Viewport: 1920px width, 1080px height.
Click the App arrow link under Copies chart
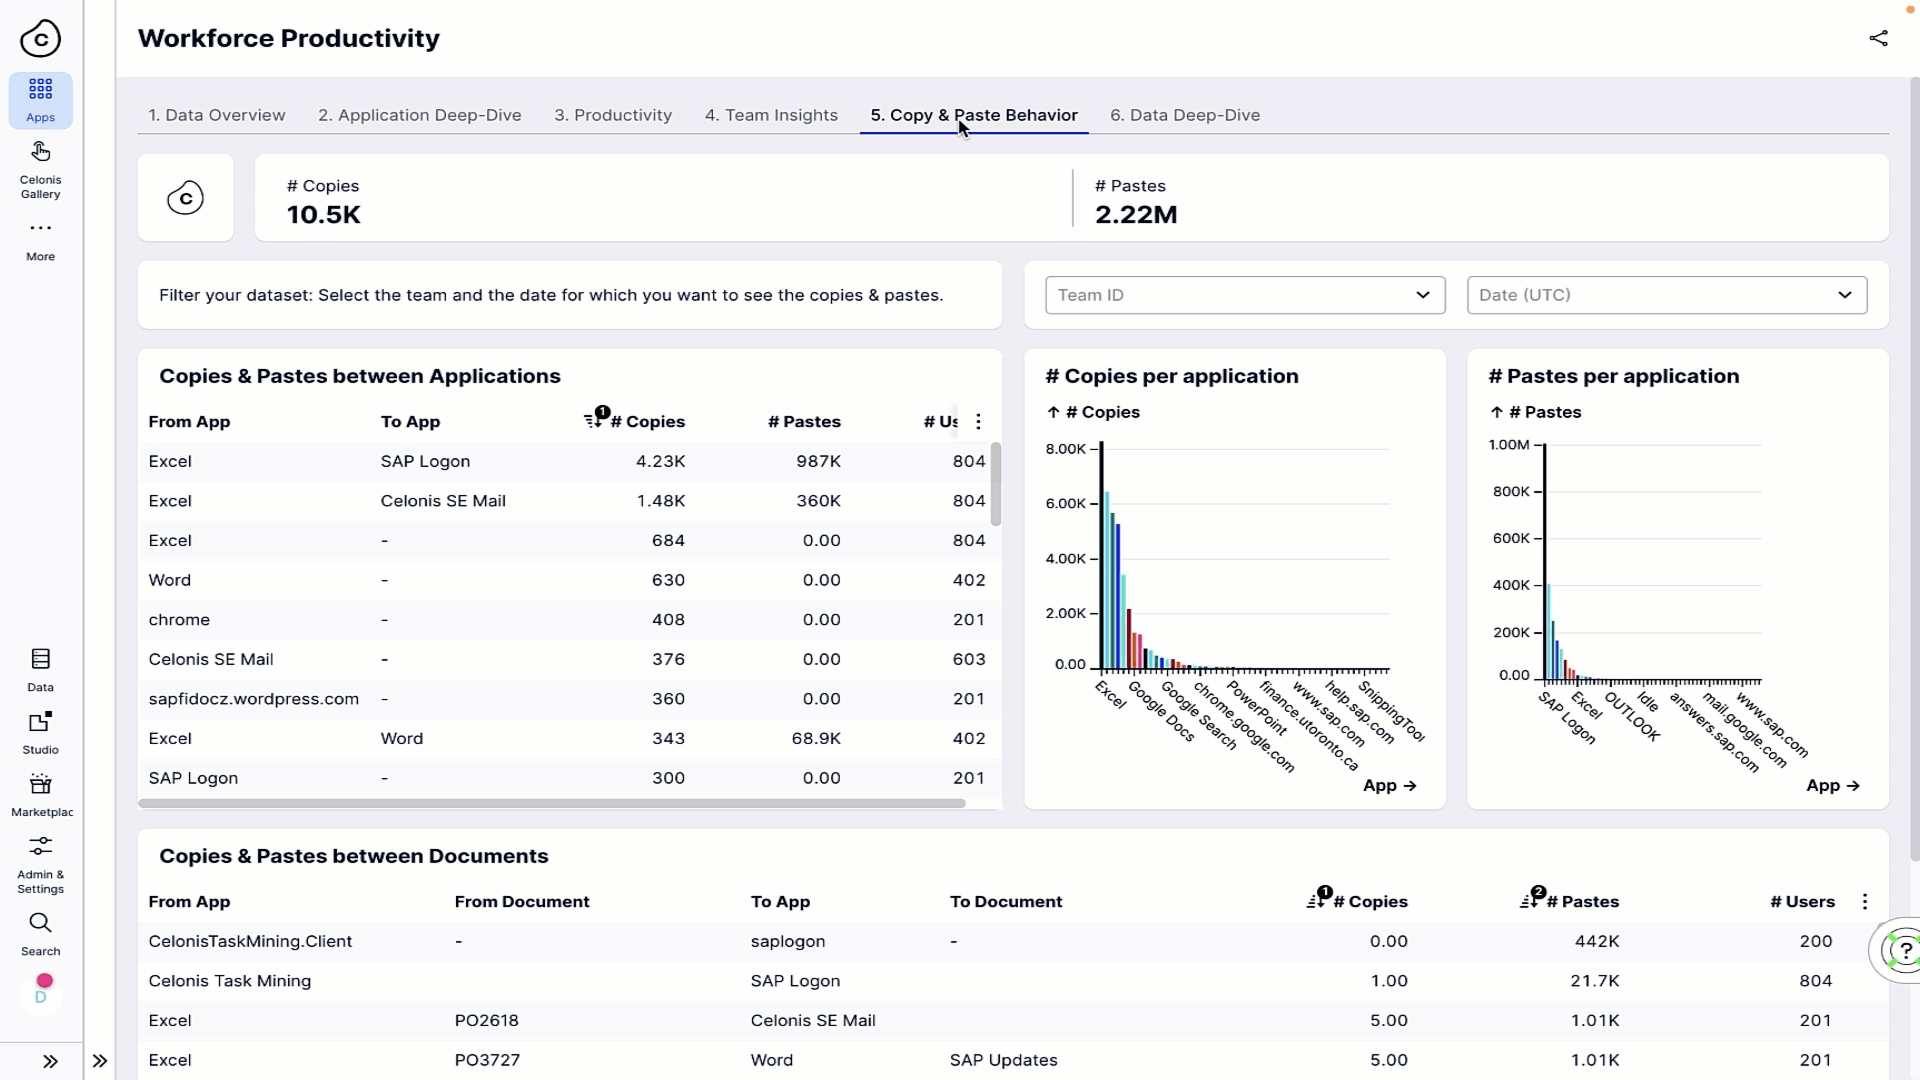(x=1390, y=786)
